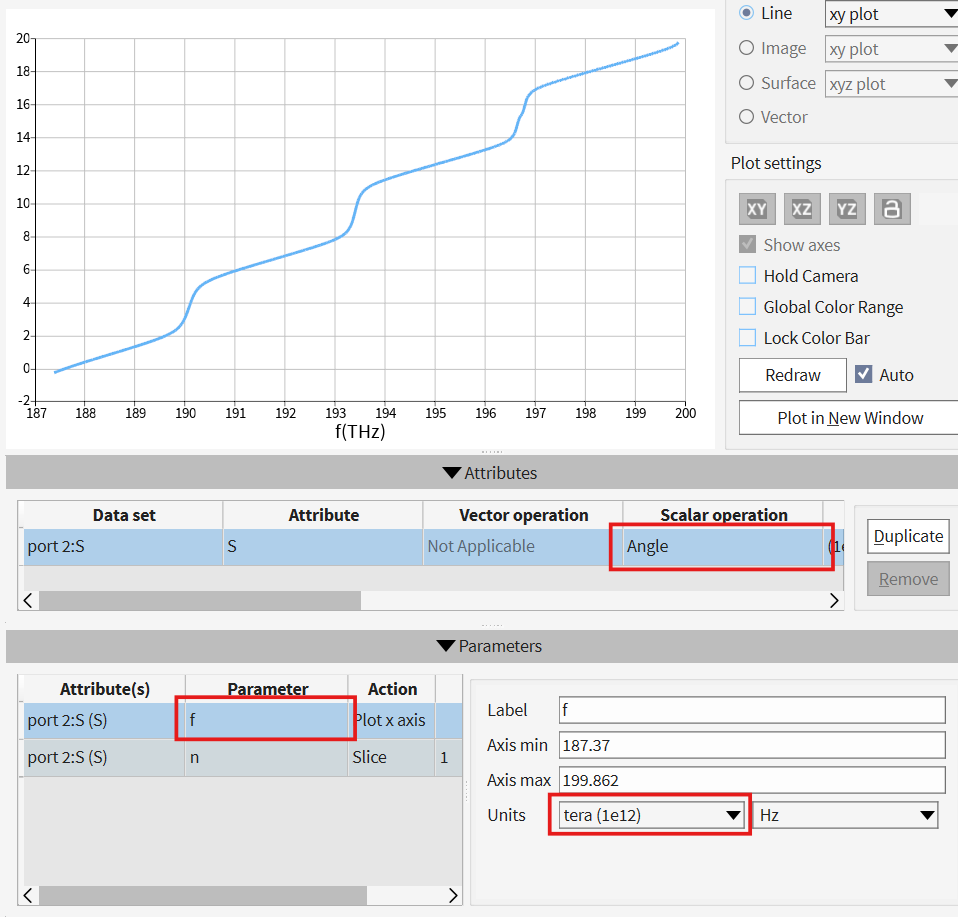
Task: Click the 'Not Applicable' vector operation cell
Action: click(523, 547)
